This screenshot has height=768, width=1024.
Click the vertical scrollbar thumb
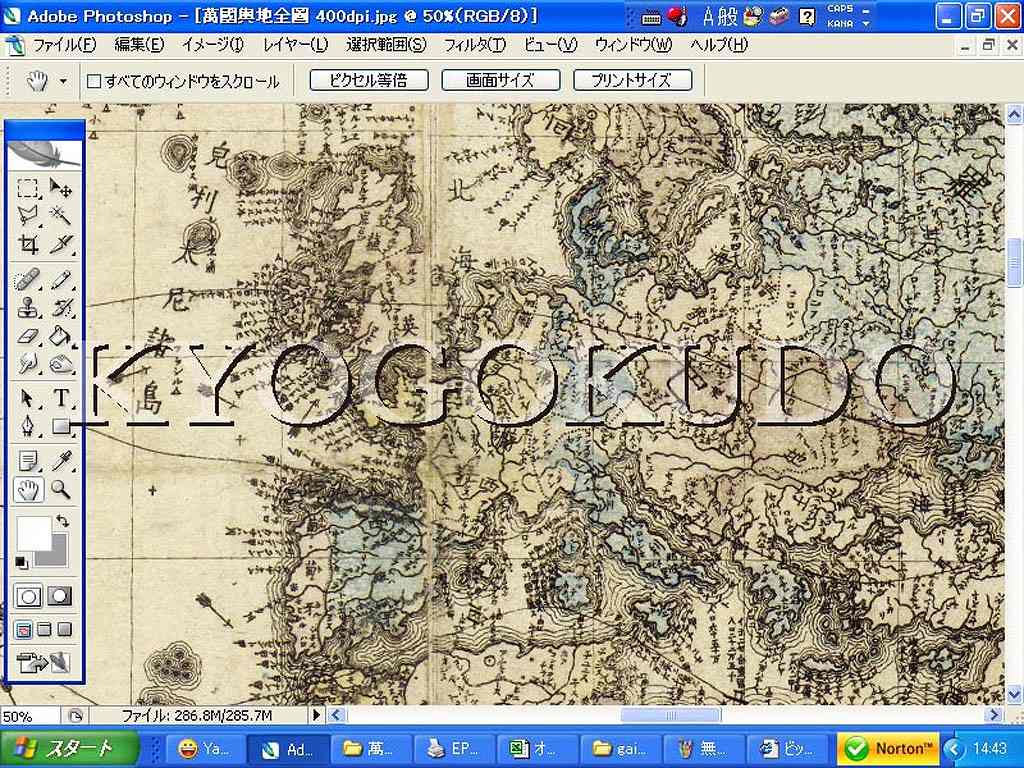(x=1014, y=262)
